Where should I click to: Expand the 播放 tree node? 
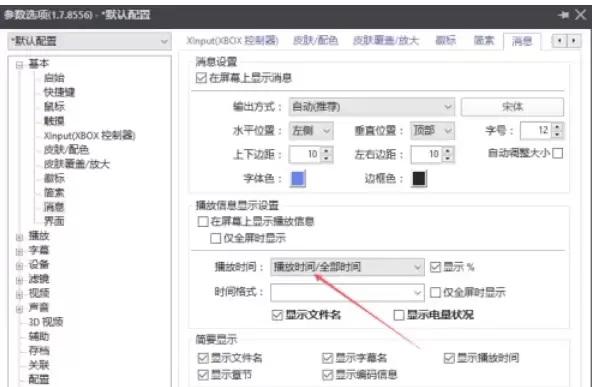coord(20,237)
